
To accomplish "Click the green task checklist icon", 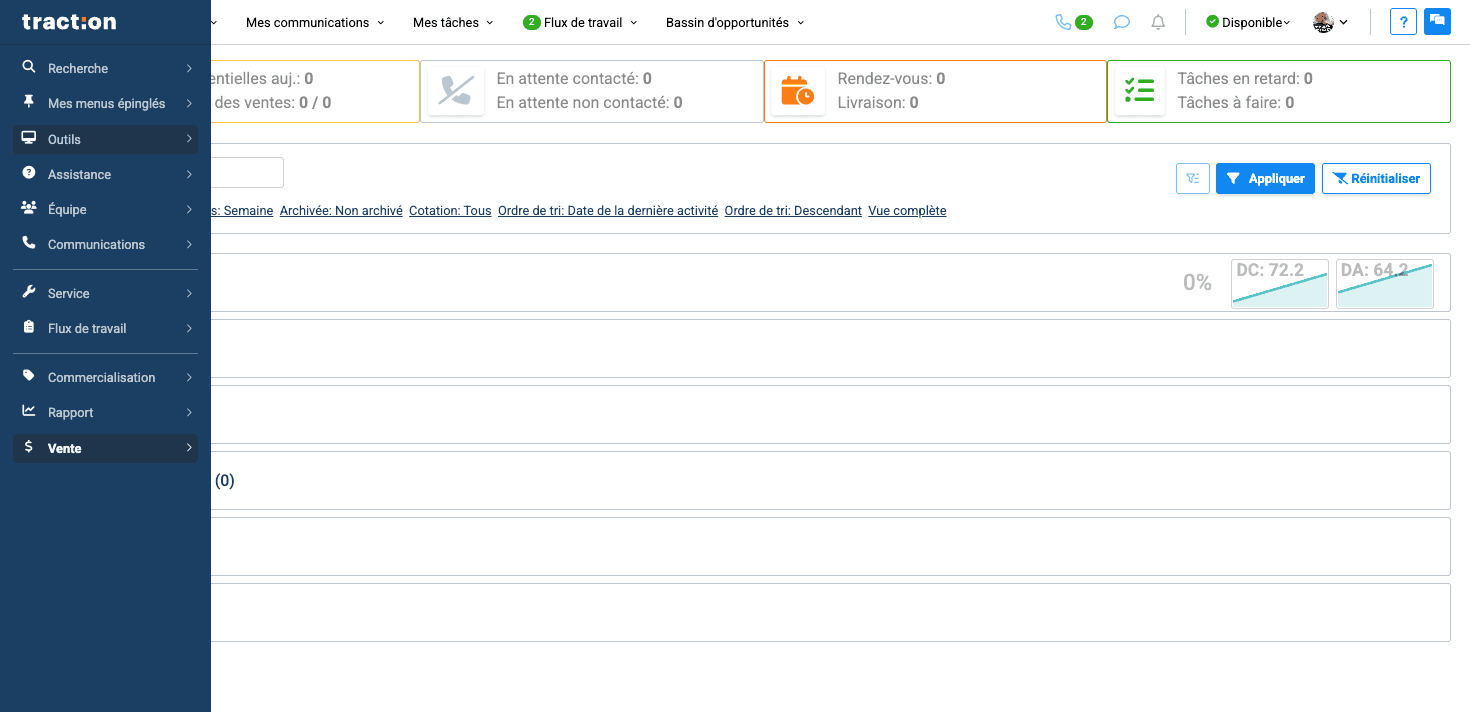I will pos(1139,91).
